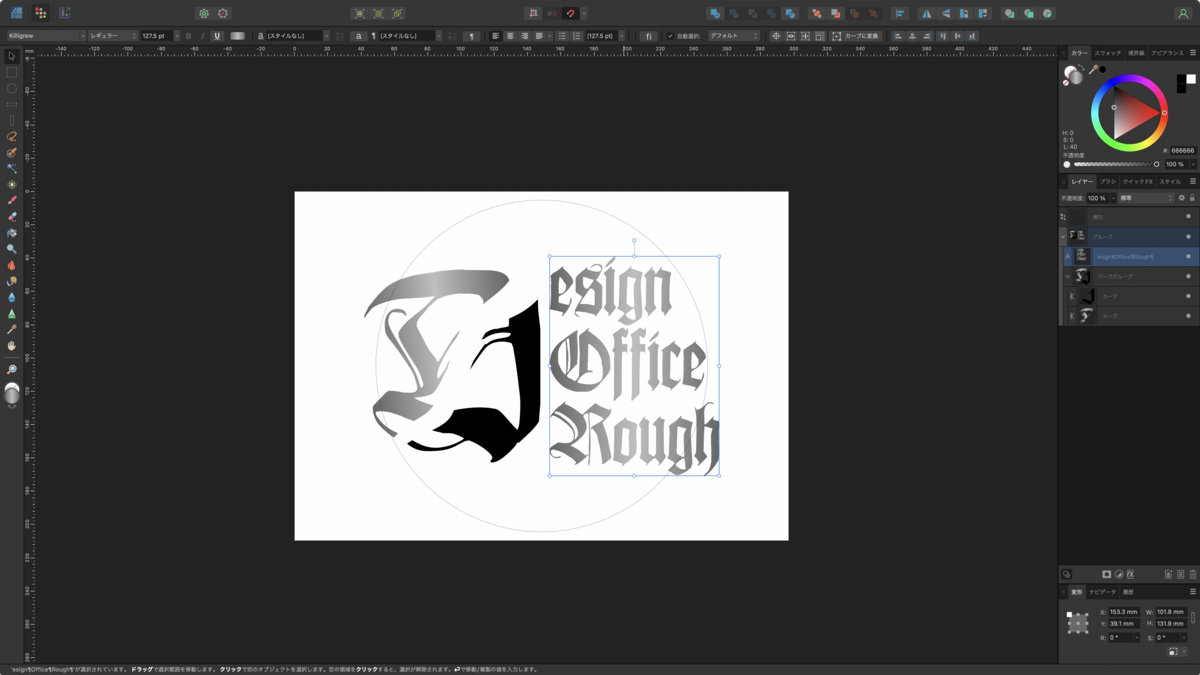The width and height of the screenshot is (1200, 675).
Task: Switch to the Pixel persona icon
Action: [x=41, y=13]
